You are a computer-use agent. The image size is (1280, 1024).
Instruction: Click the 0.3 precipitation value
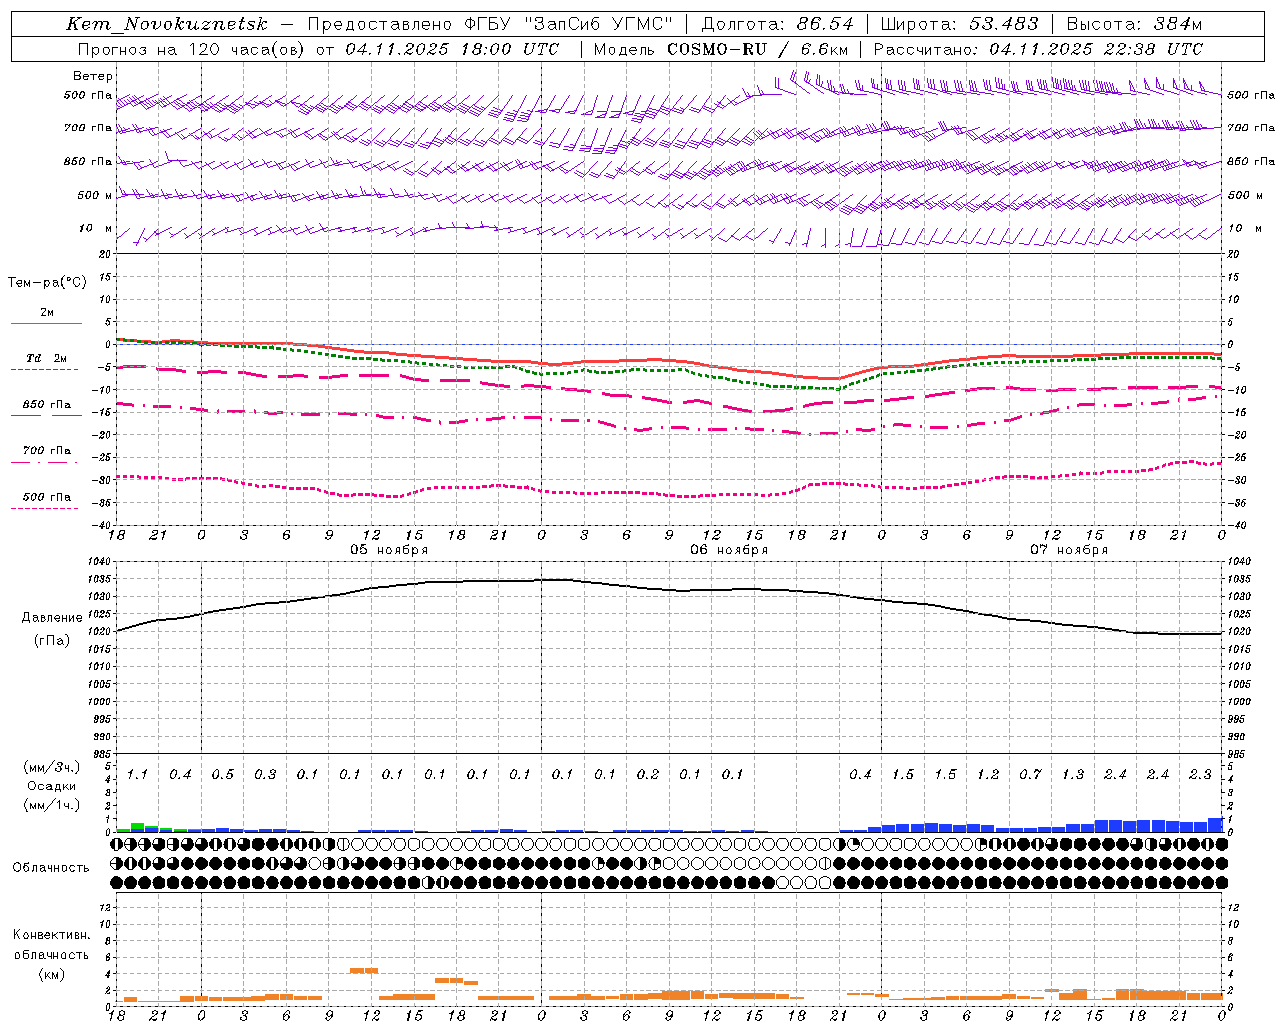coord(265,775)
